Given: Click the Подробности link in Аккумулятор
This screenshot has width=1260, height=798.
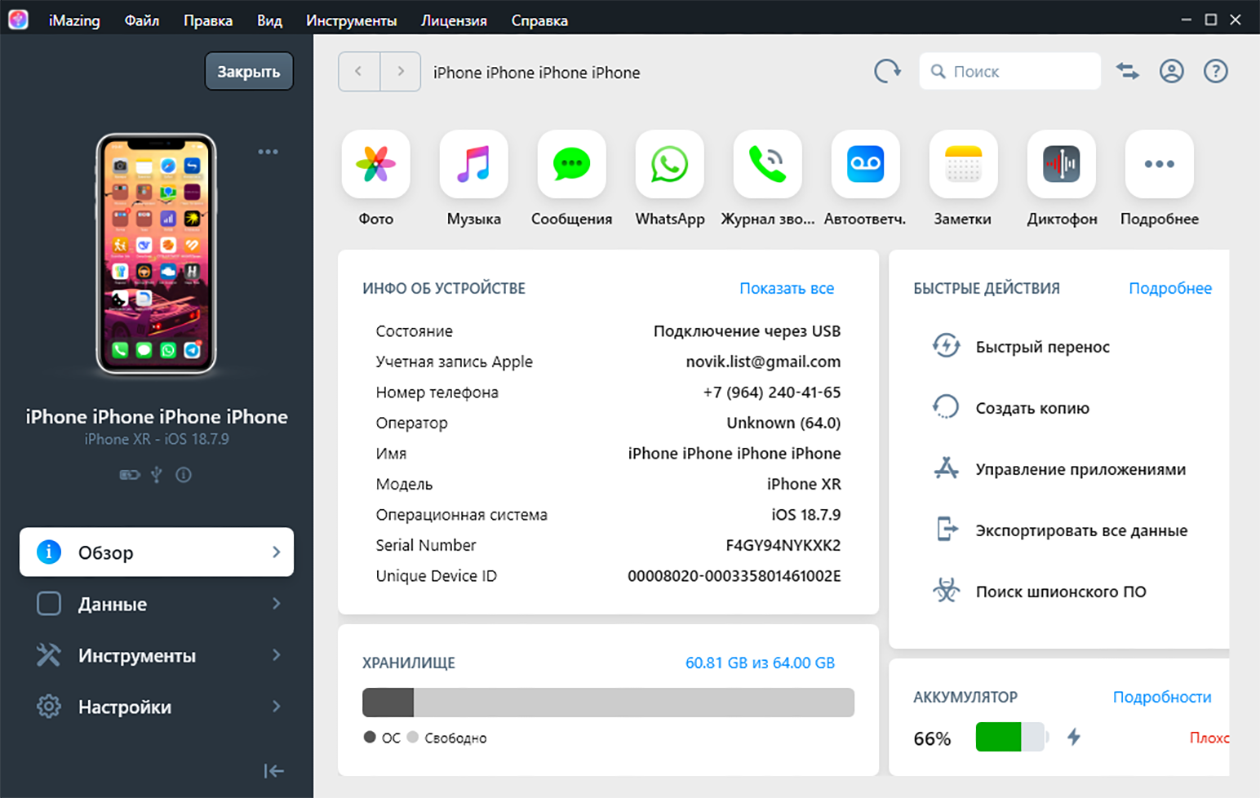Looking at the screenshot, I should click(x=1162, y=697).
